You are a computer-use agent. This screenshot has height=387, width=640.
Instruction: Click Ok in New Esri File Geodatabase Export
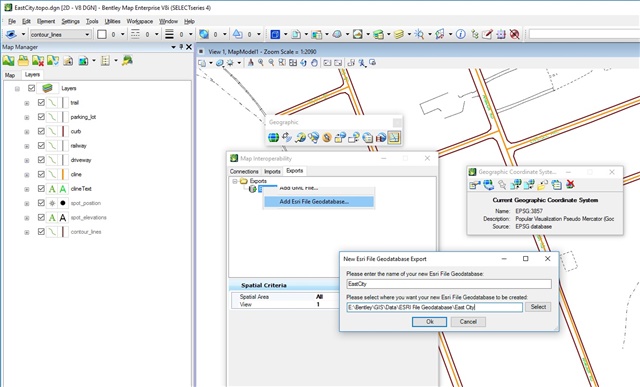pos(429,322)
